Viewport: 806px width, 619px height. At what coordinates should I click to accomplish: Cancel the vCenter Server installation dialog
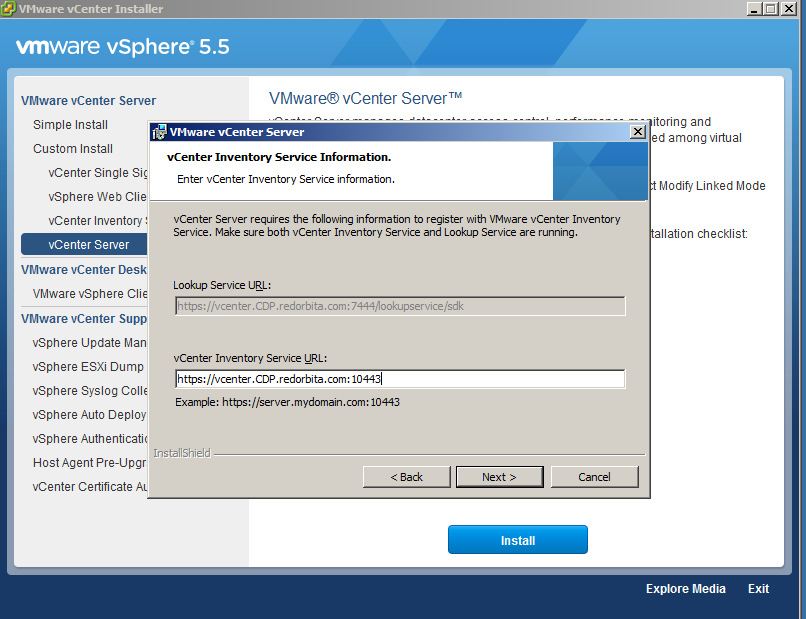click(x=594, y=477)
